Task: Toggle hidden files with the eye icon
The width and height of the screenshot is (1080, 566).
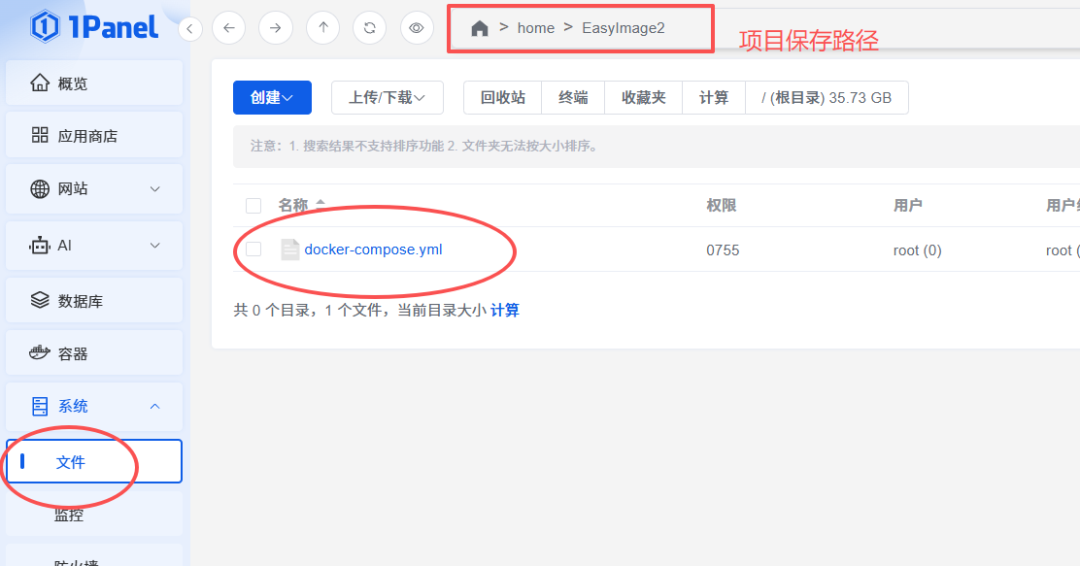Action: [417, 28]
